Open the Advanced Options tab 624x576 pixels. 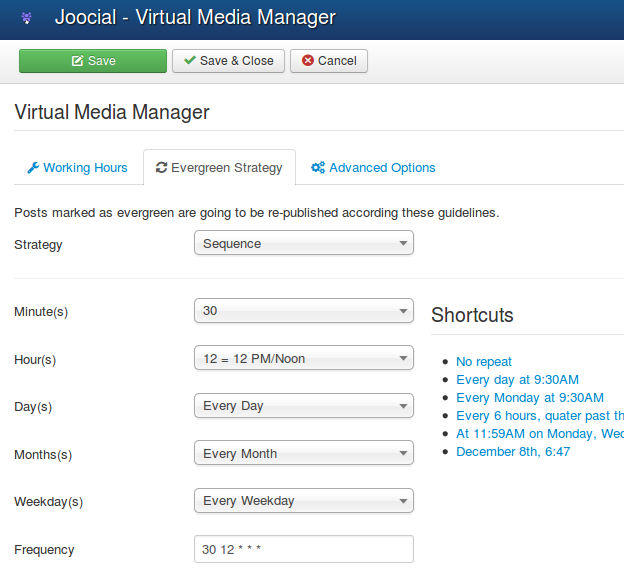point(373,168)
